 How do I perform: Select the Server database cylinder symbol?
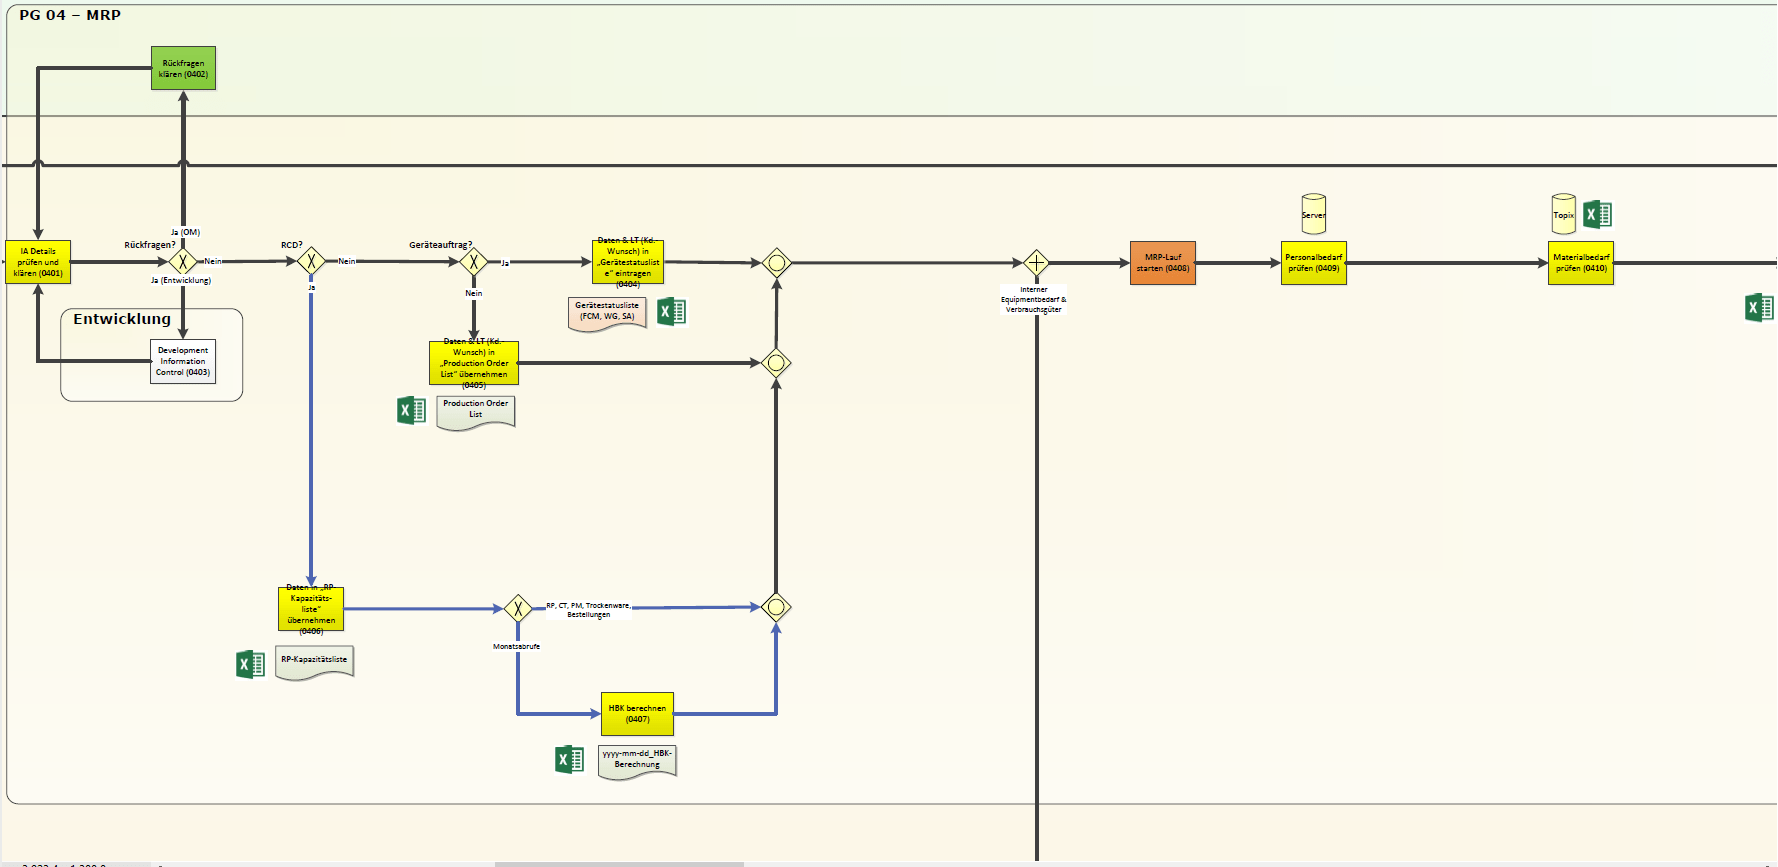tap(1313, 214)
